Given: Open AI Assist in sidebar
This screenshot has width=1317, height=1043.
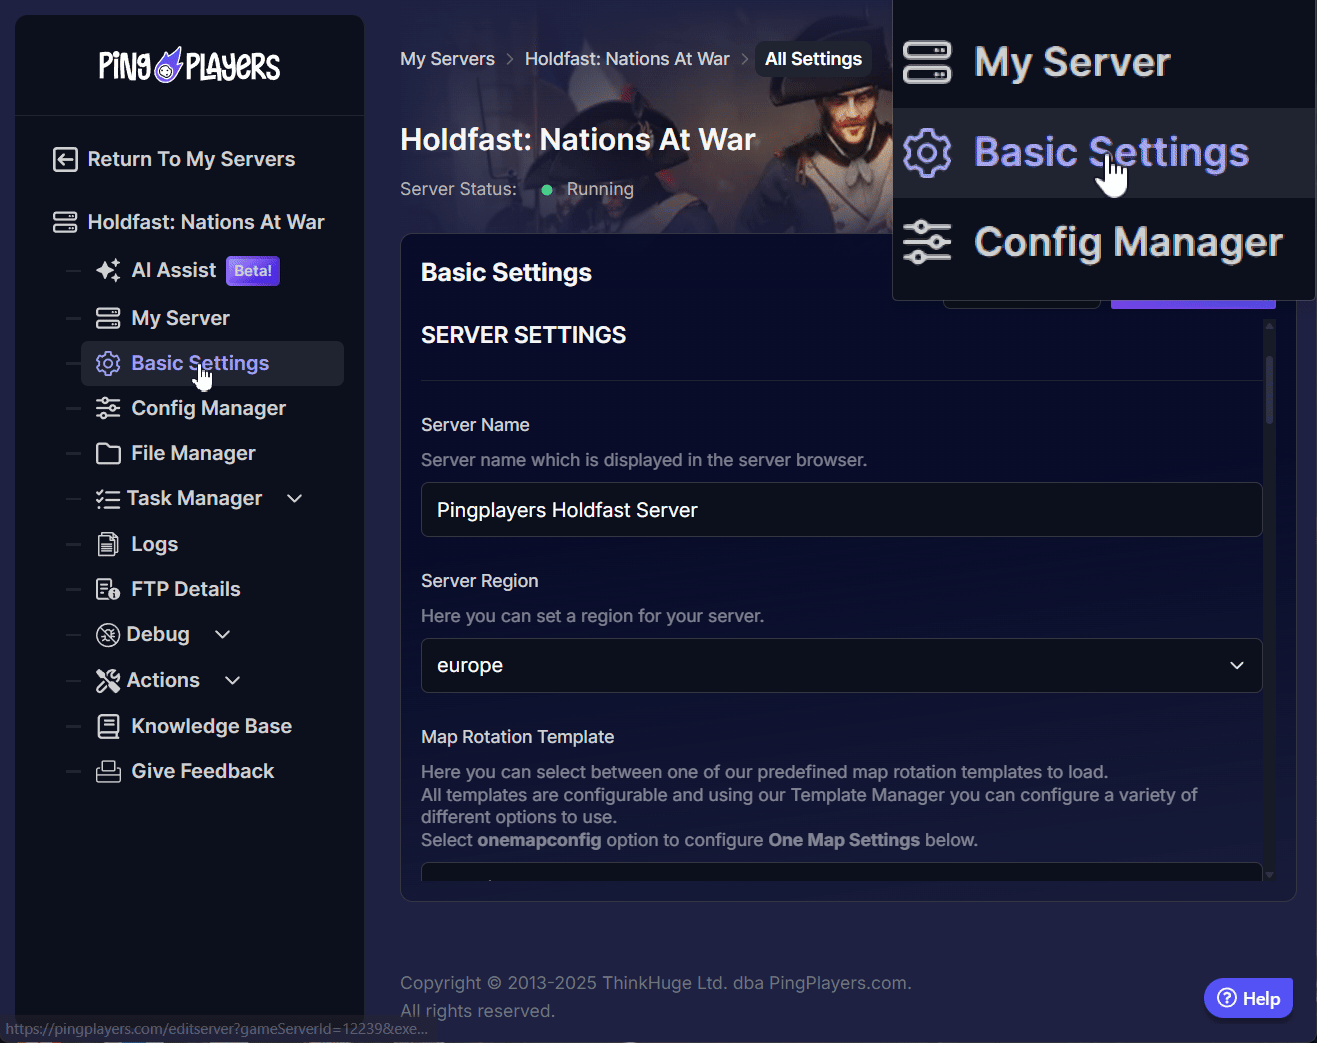Looking at the screenshot, I should point(174,270).
